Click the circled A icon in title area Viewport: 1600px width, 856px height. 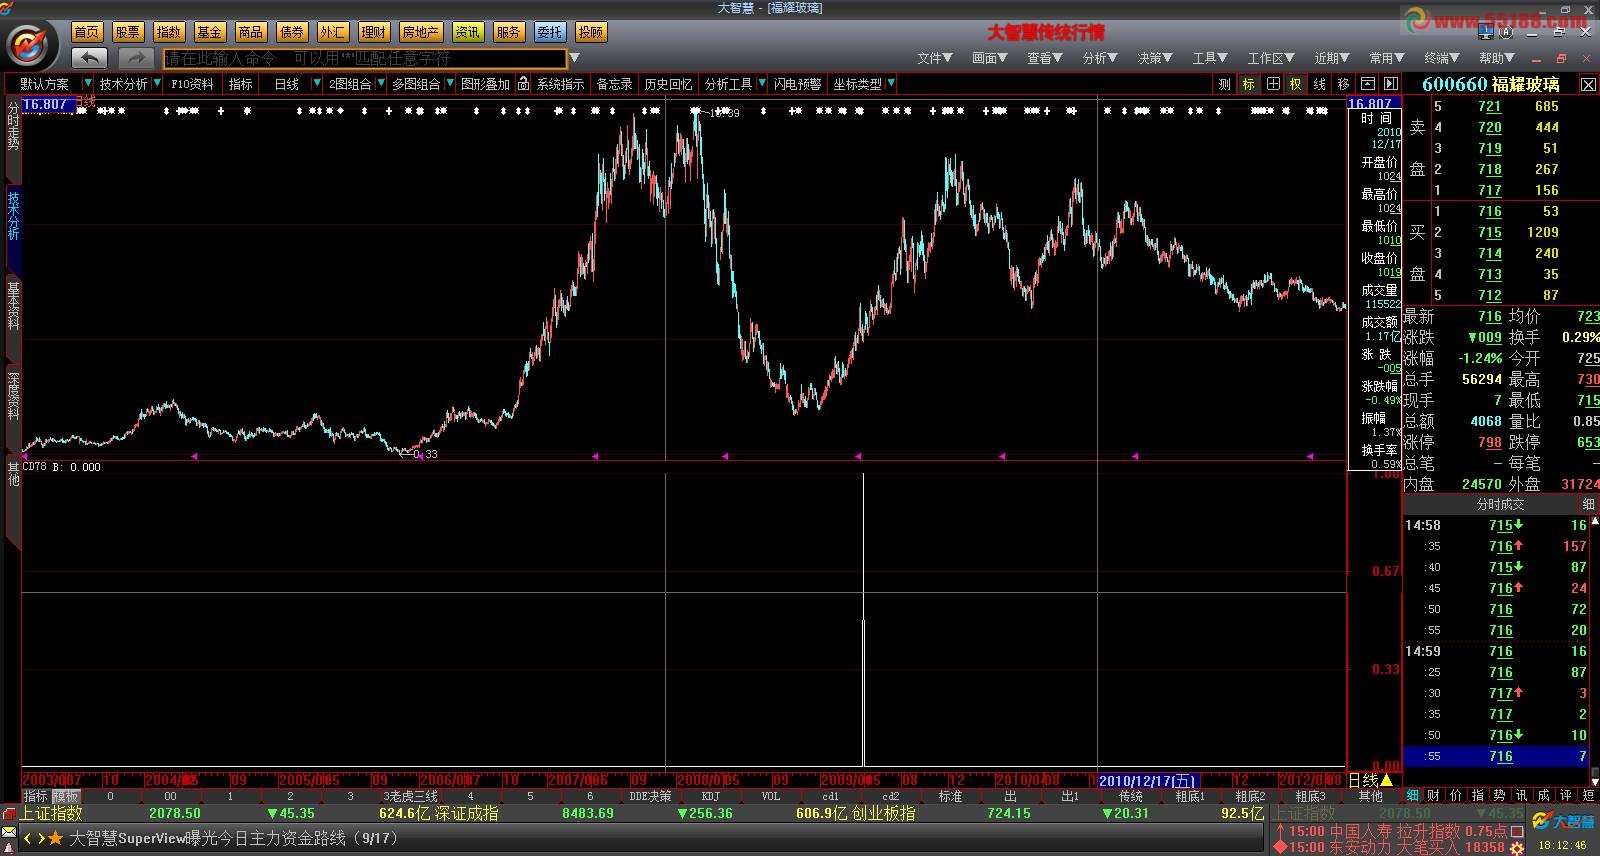coord(1507,33)
